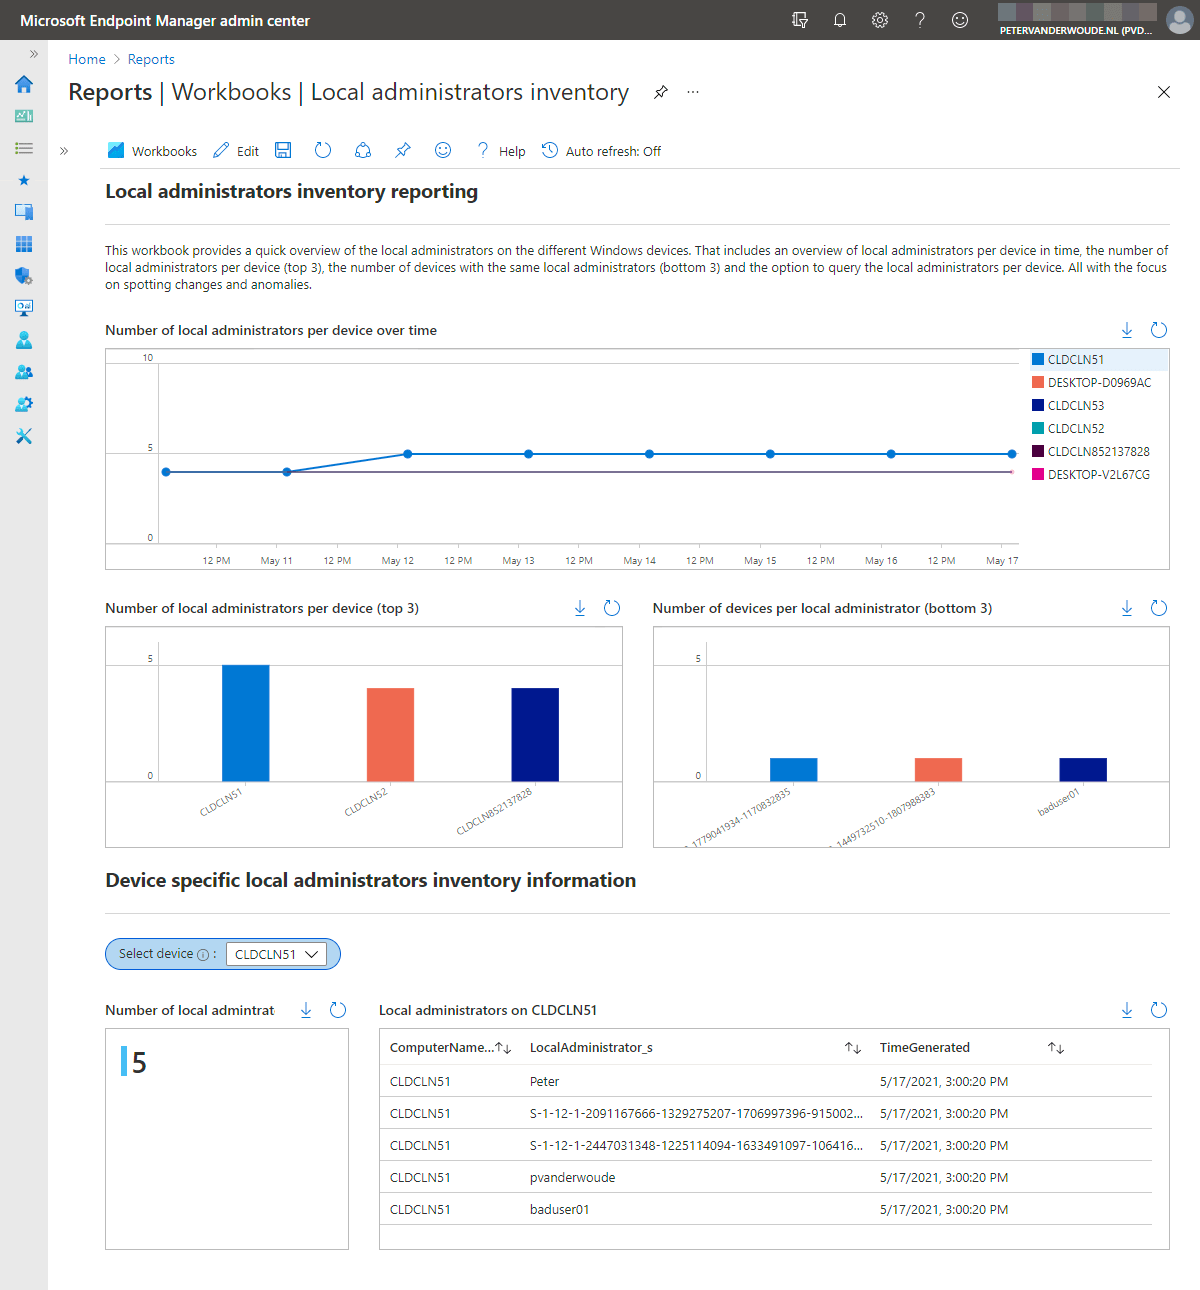Open Troubleshooting and support tools icon
This screenshot has width=1200, height=1290.
tap(24, 436)
